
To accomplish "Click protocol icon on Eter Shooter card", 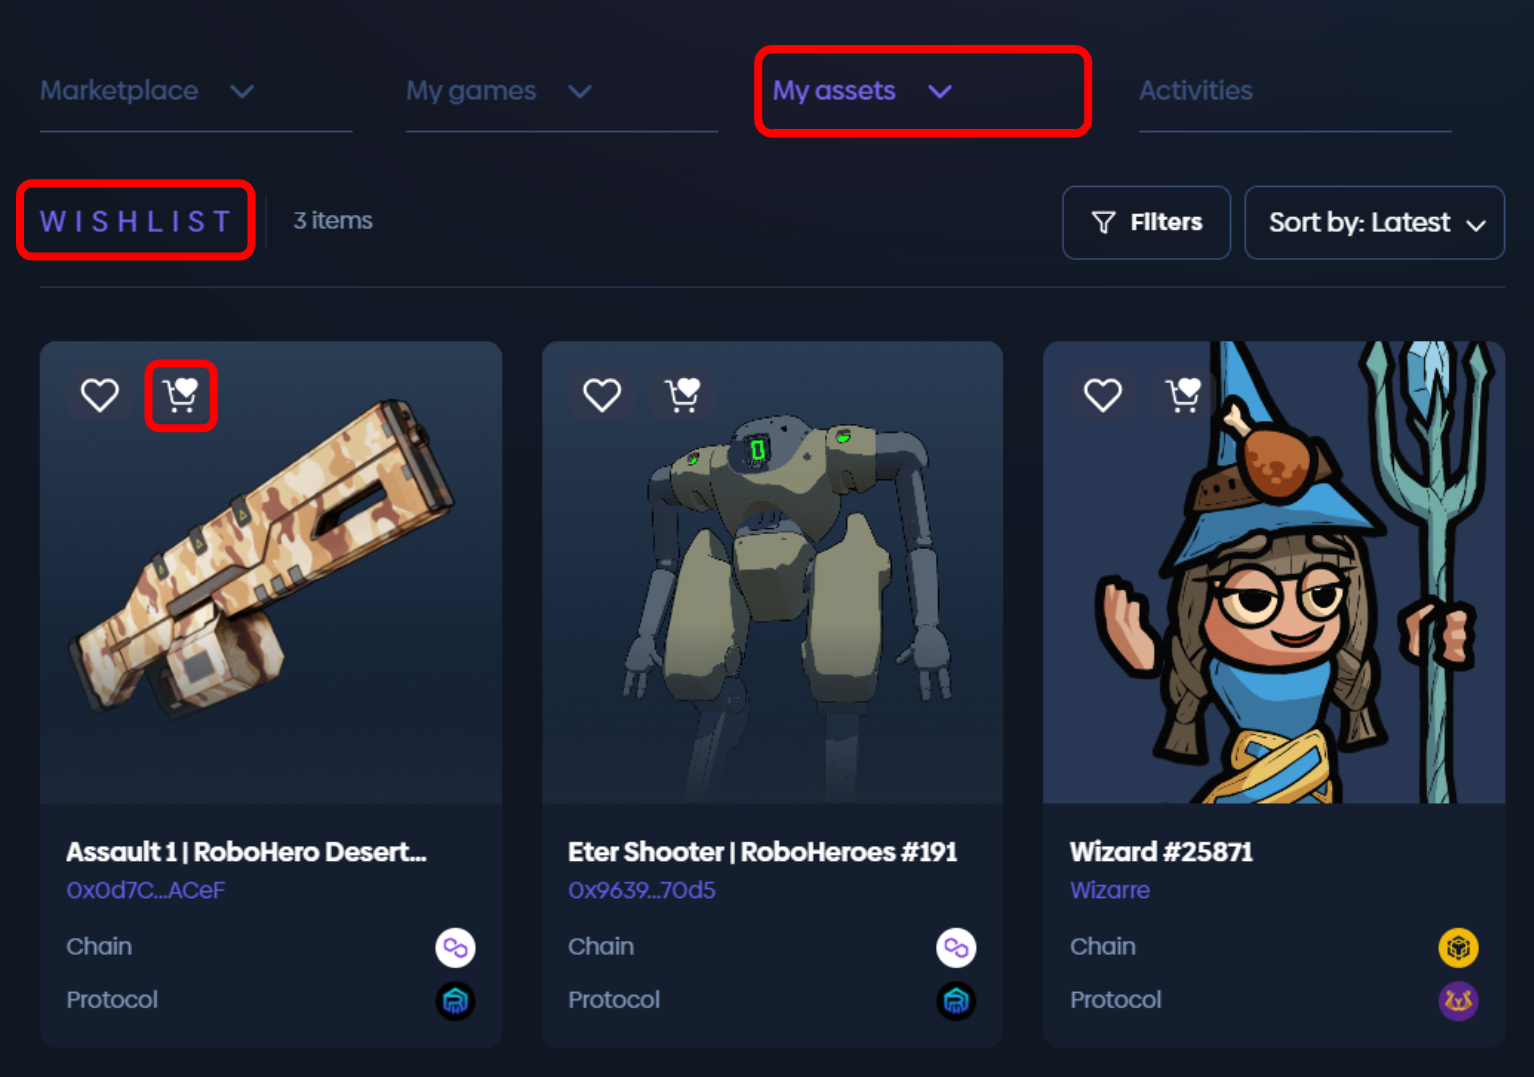I will coord(956,1000).
